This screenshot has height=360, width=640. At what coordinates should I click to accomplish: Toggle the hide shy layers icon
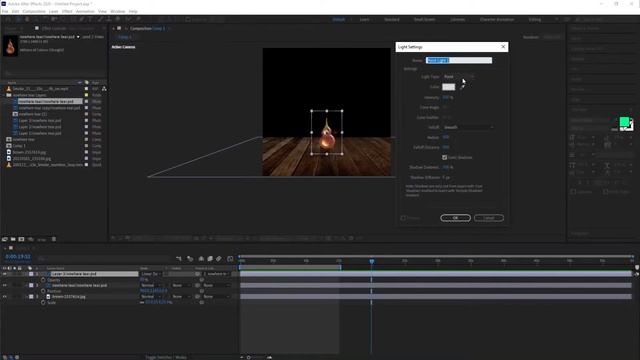coord(201,258)
